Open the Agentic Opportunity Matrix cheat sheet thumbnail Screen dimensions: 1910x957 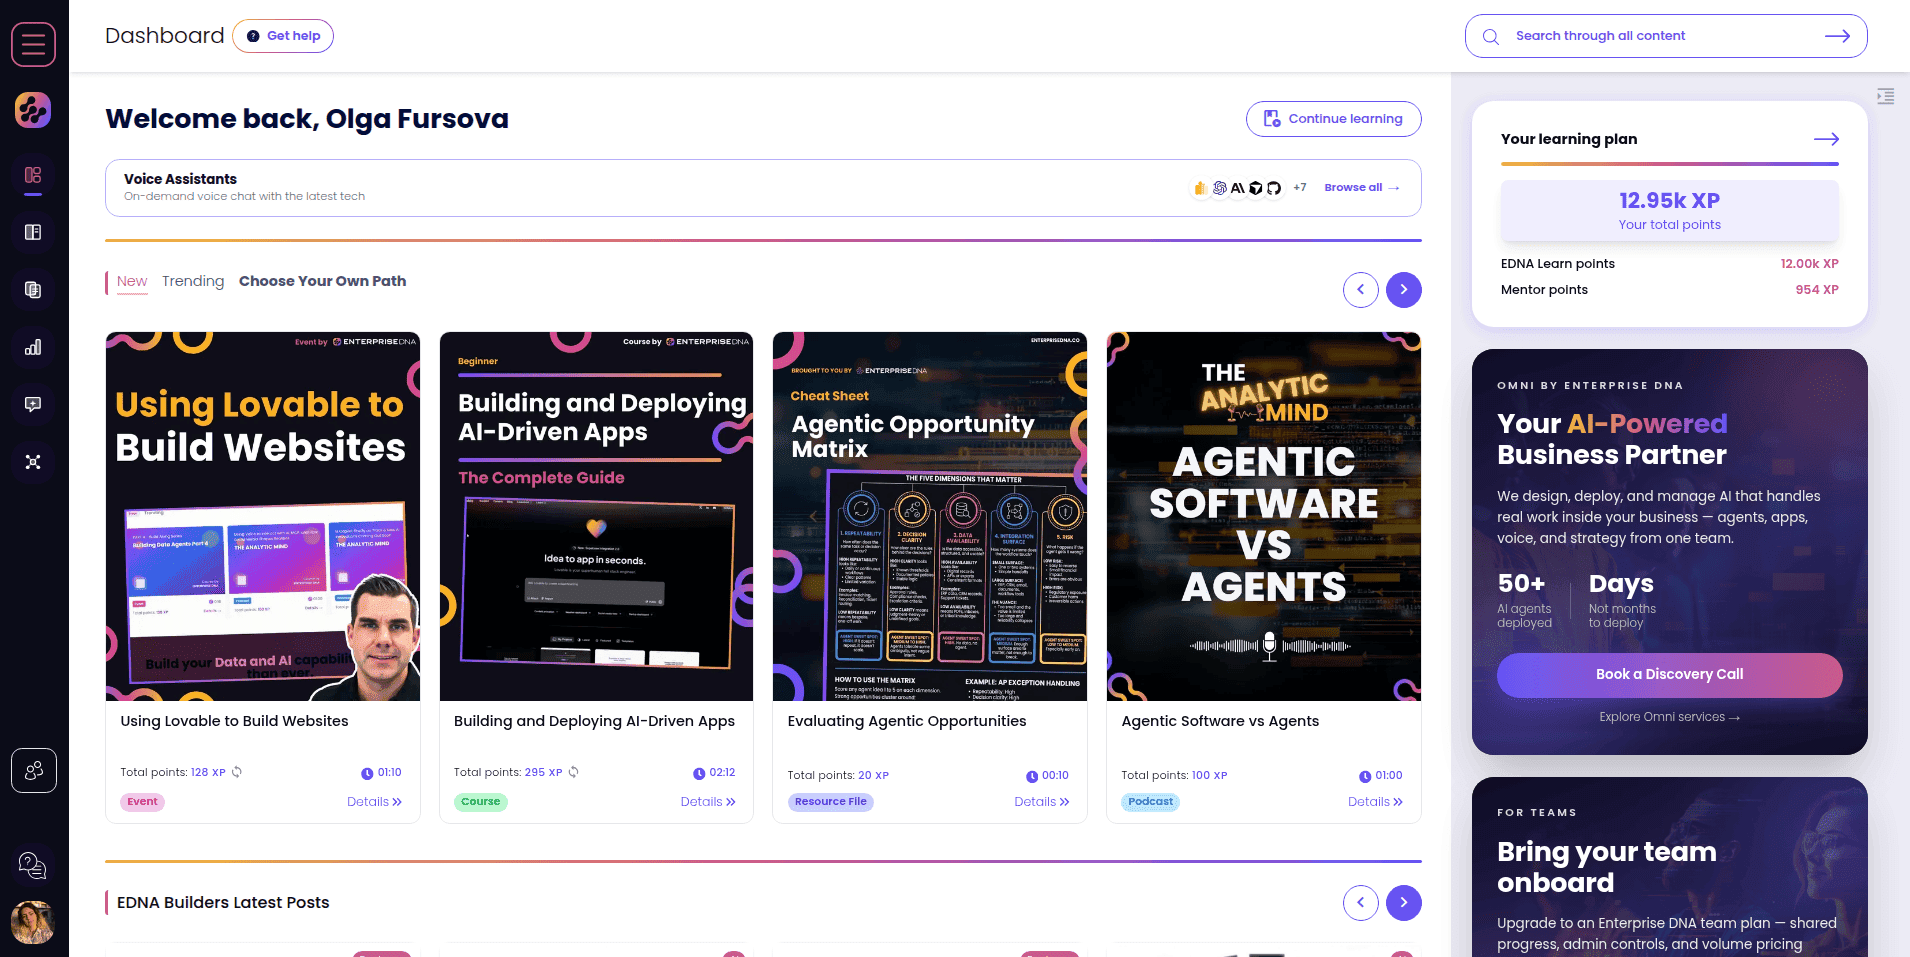[930, 516]
